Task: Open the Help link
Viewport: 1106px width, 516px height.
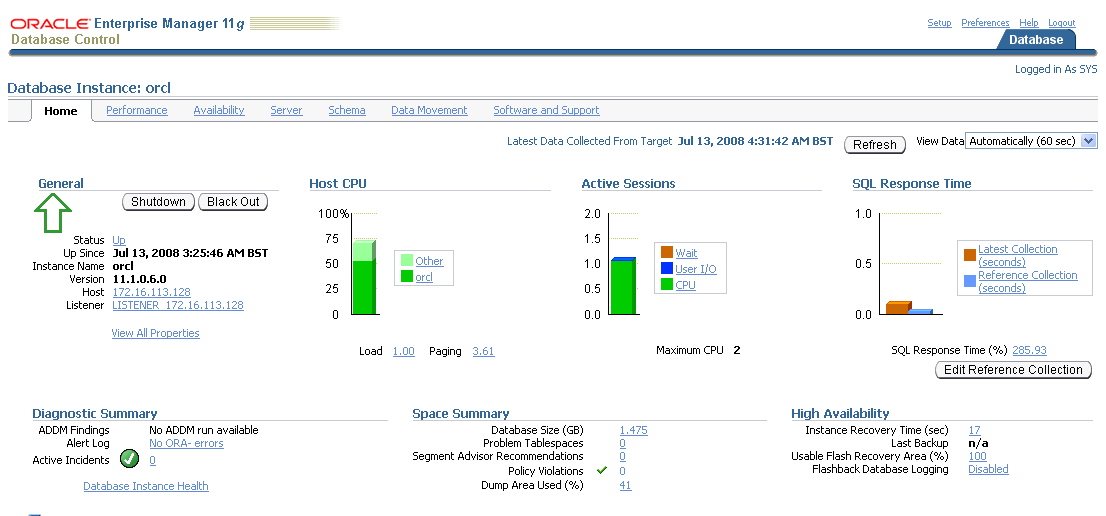Action: click(1029, 23)
